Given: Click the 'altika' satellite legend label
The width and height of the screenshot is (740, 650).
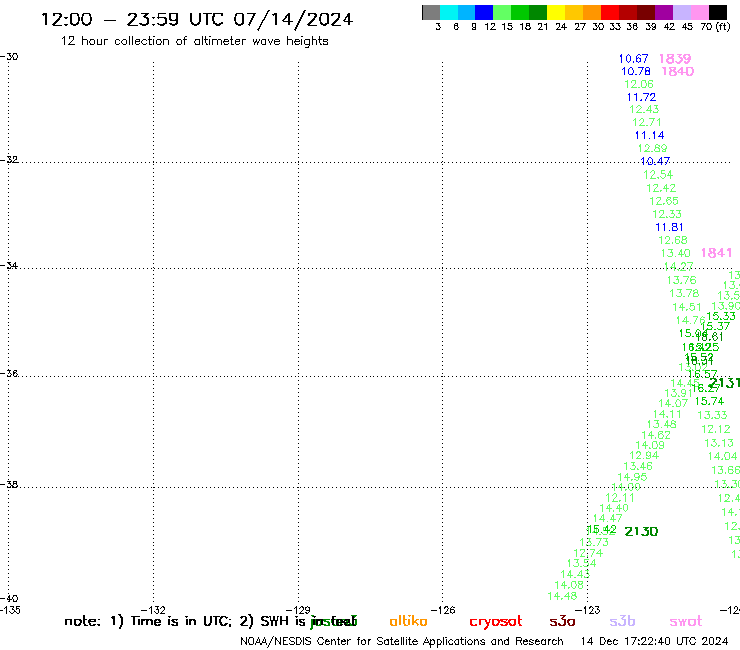Looking at the screenshot, I should point(408,621).
